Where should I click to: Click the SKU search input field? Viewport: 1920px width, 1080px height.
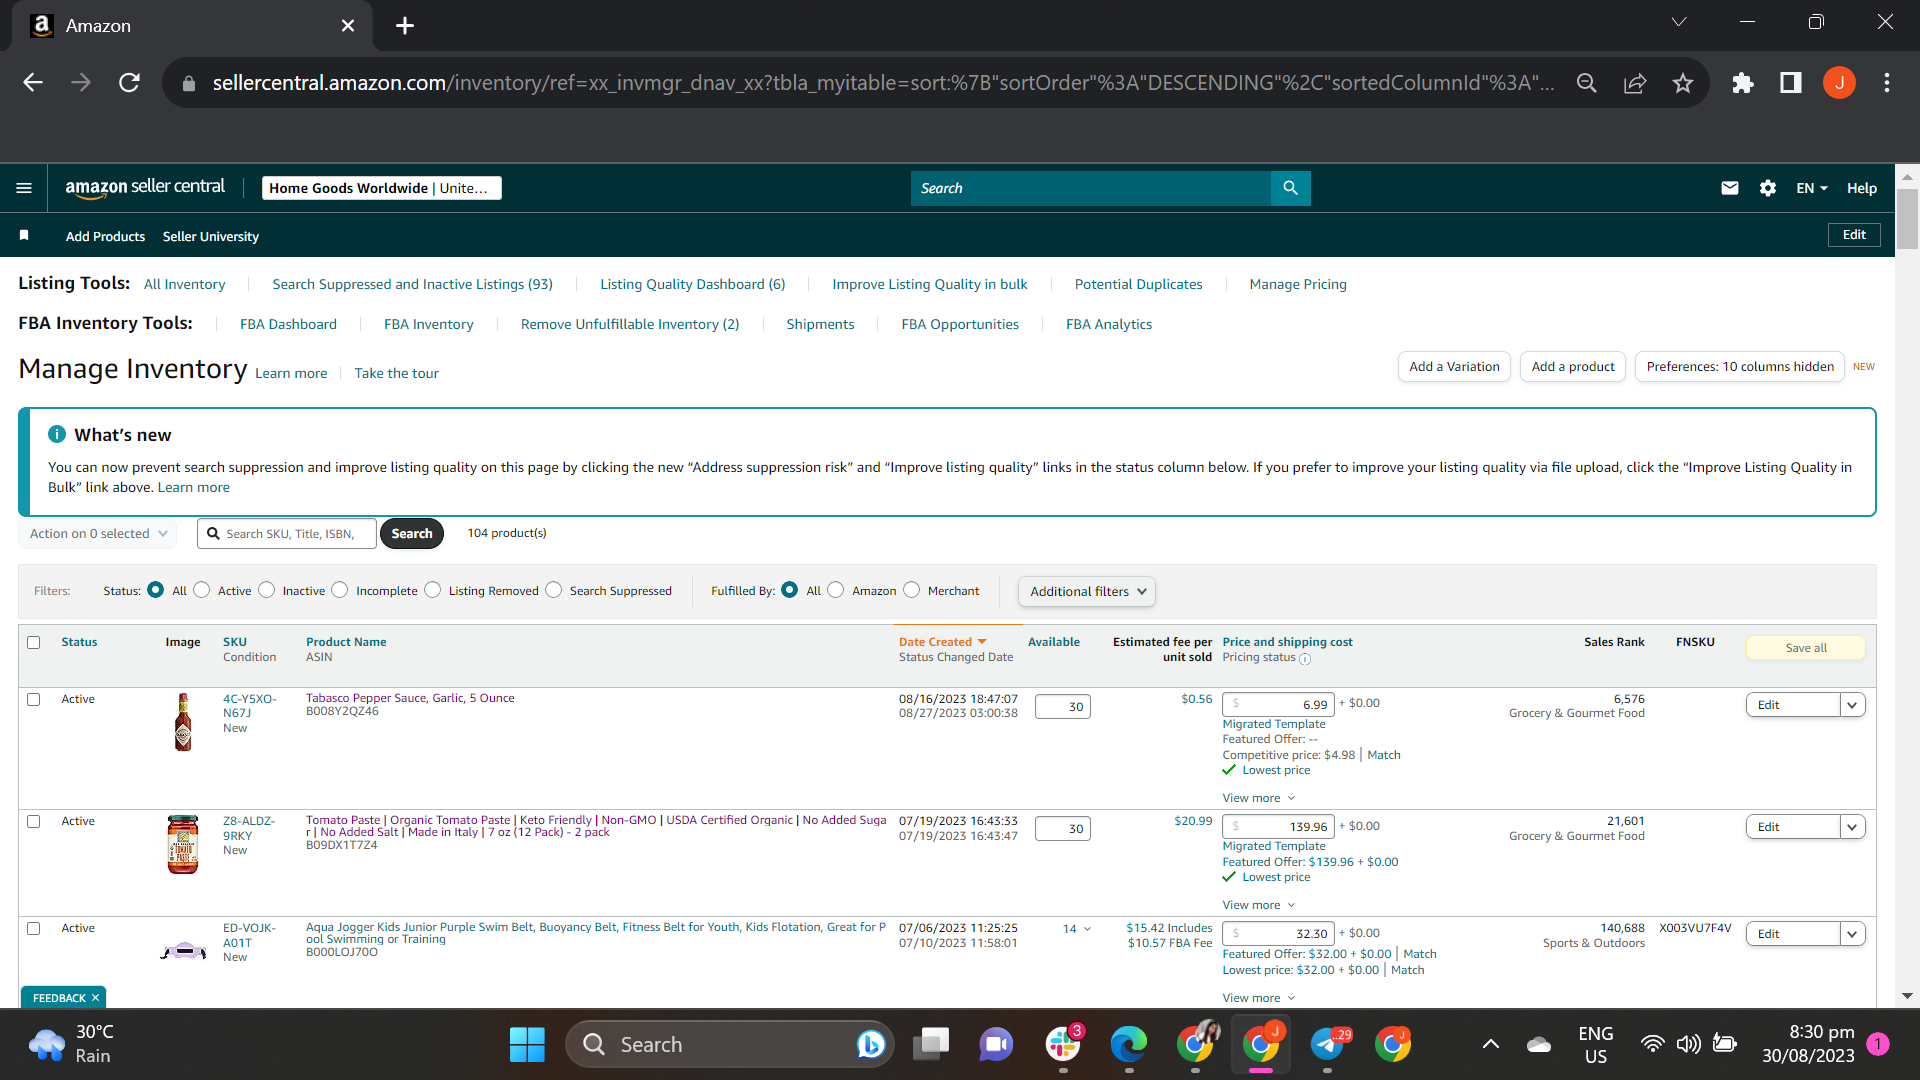pyautogui.click(x=287, y=534)
